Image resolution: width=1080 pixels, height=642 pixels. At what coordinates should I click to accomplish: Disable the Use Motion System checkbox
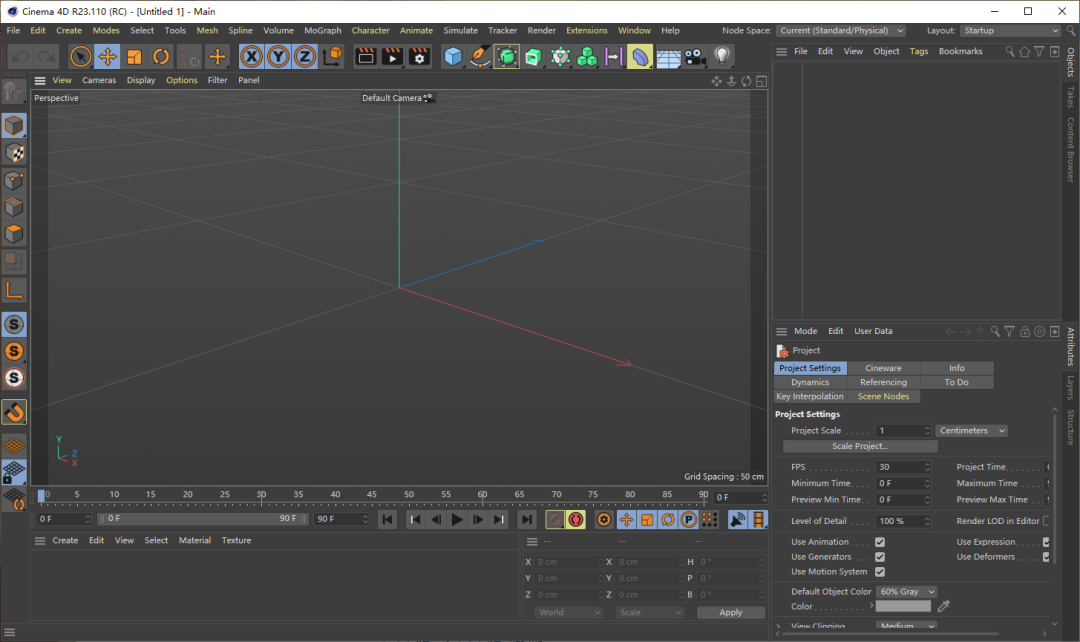880,572
